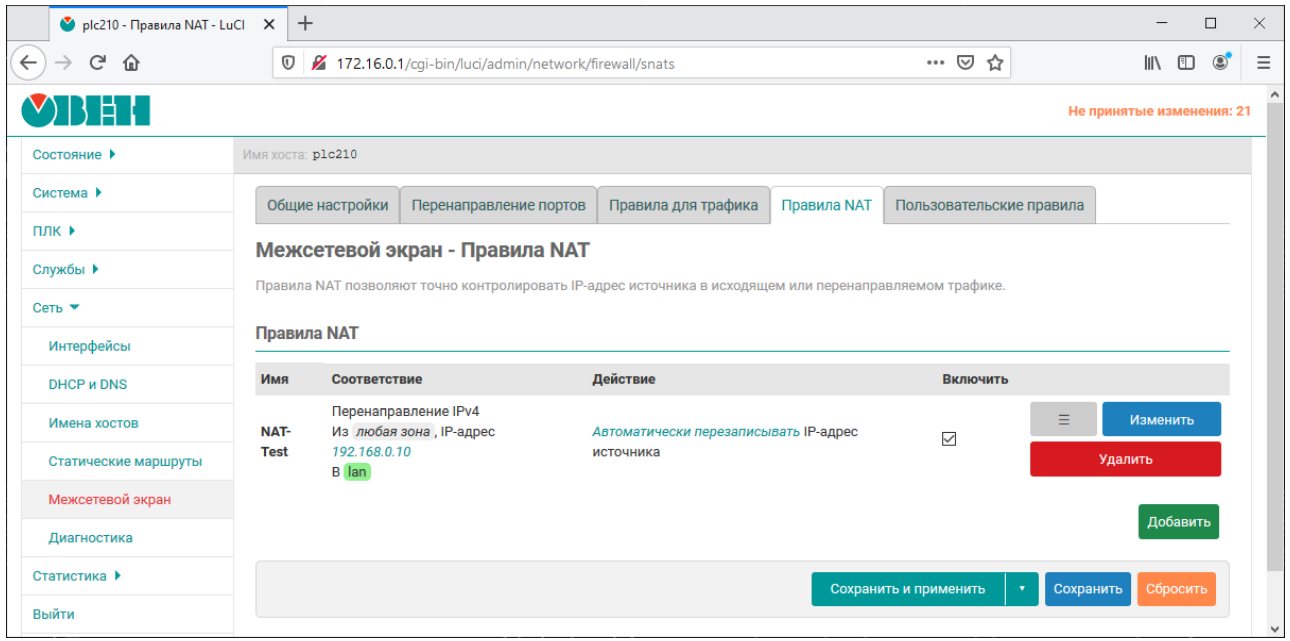Click the OWEN logo

[86, 111]
